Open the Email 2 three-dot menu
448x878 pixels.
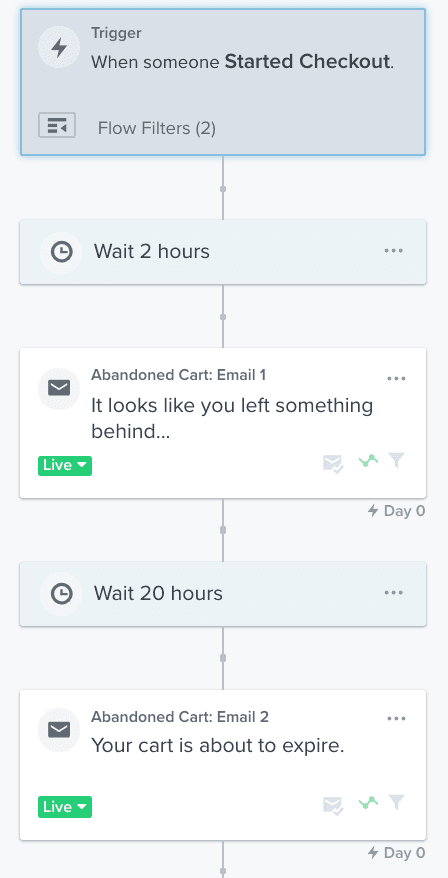[x=396, y=719]
